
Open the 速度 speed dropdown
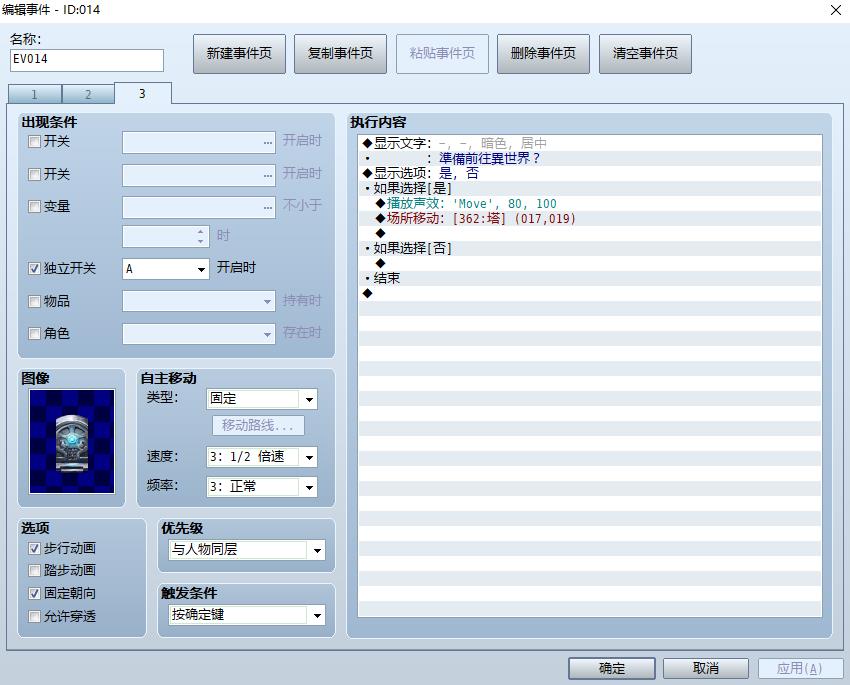coord(261,457)
